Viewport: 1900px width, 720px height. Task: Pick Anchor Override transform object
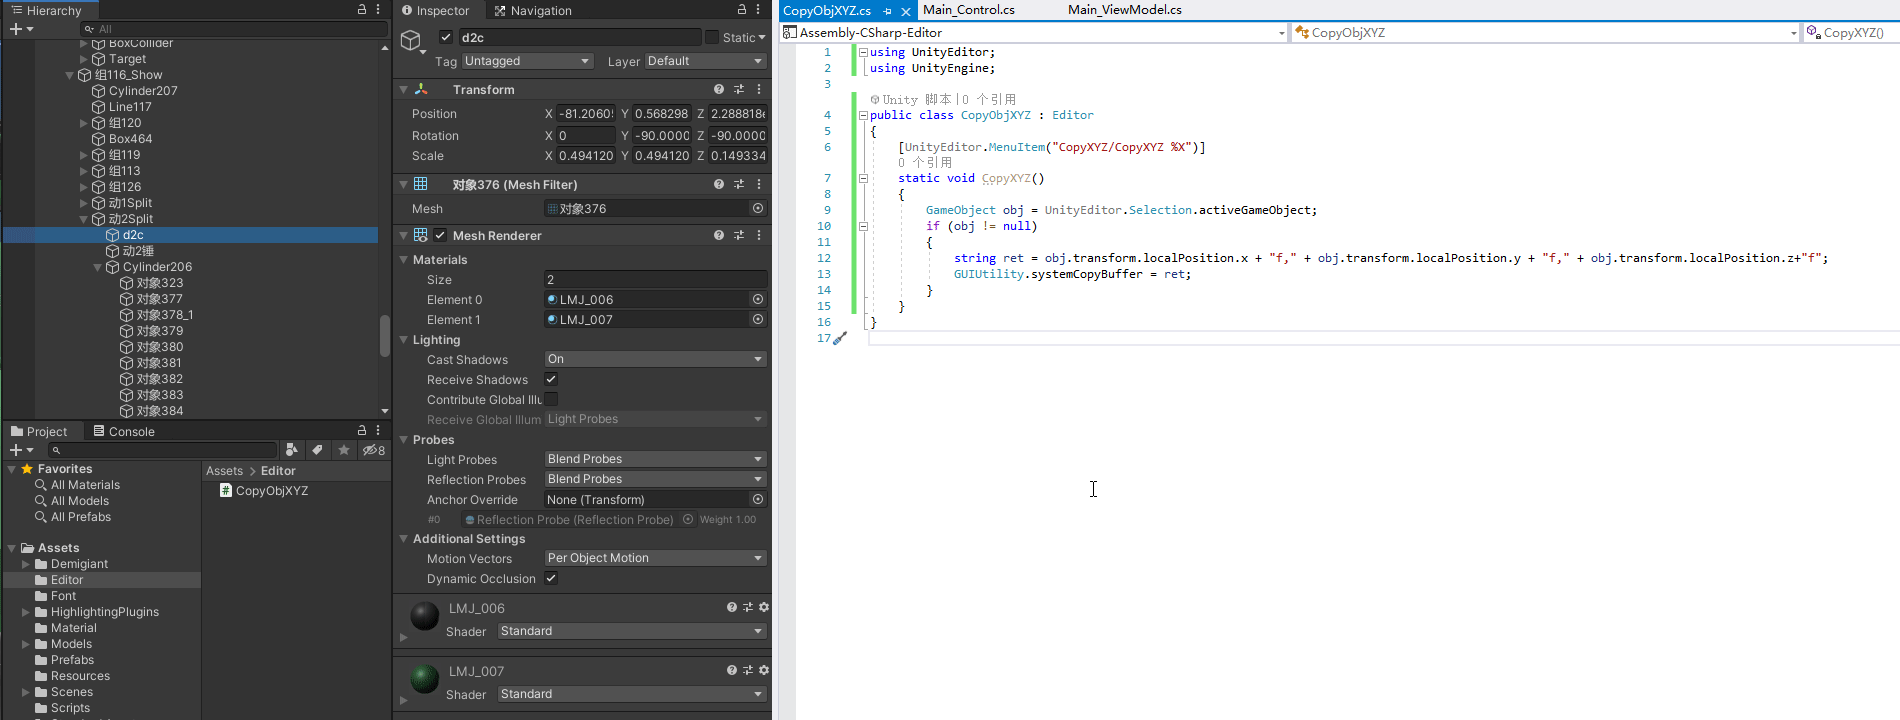click(758, 499)
